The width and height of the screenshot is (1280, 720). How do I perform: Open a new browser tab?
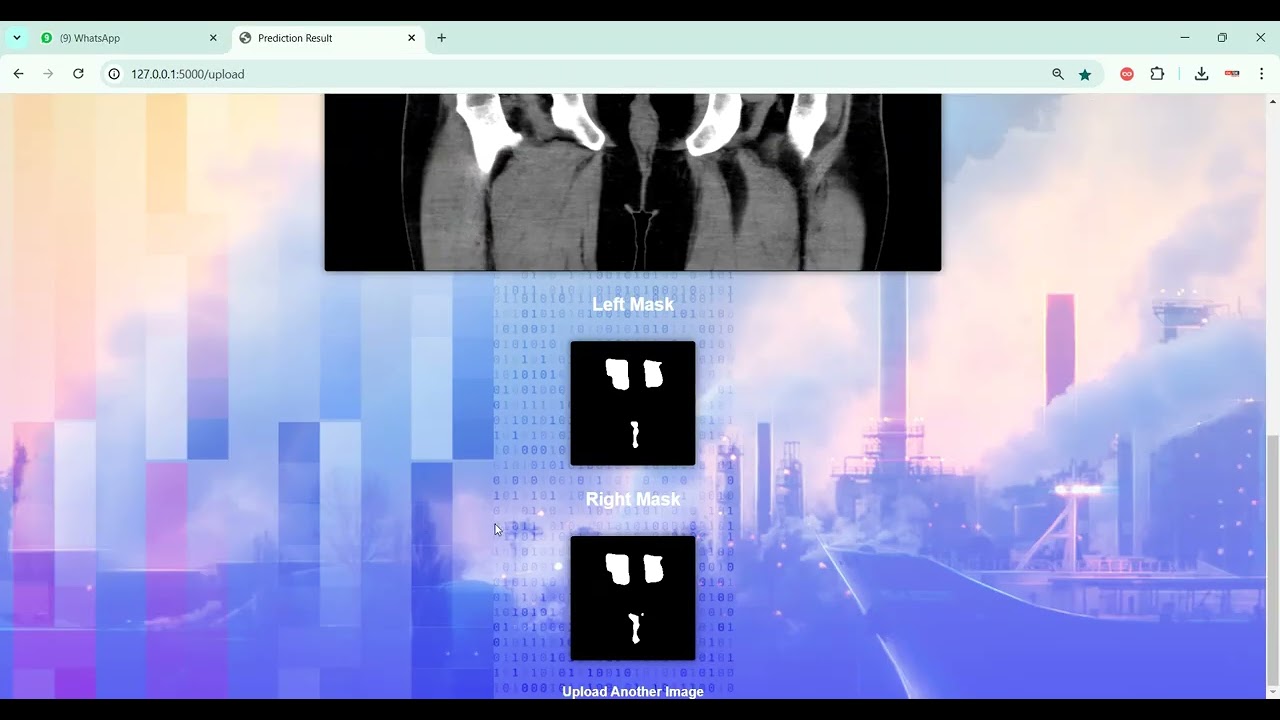tap(442, 38)
